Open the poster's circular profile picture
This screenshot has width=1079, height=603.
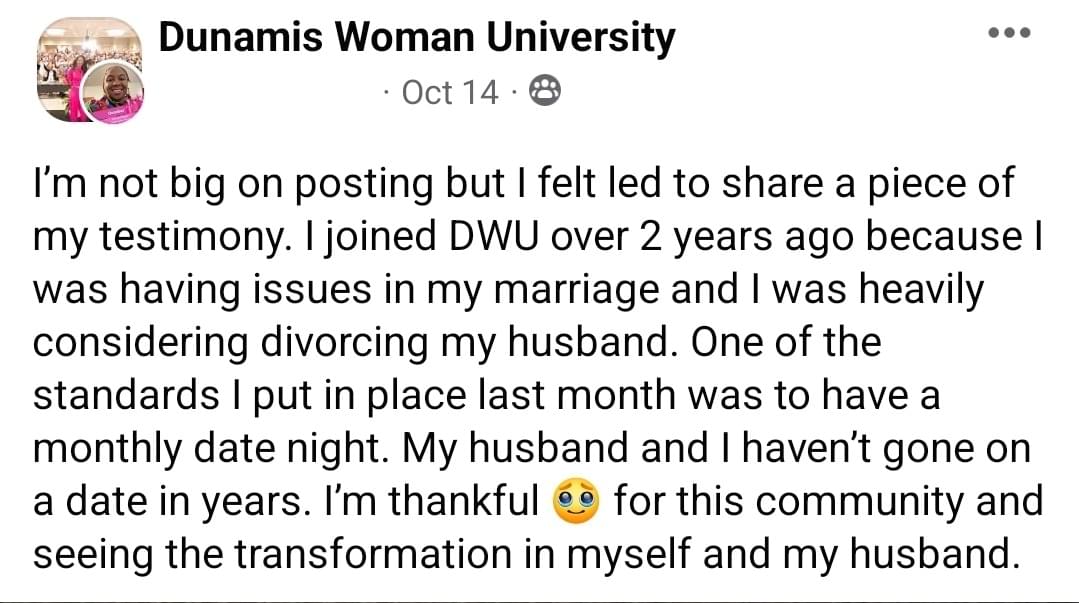[112, 93]
